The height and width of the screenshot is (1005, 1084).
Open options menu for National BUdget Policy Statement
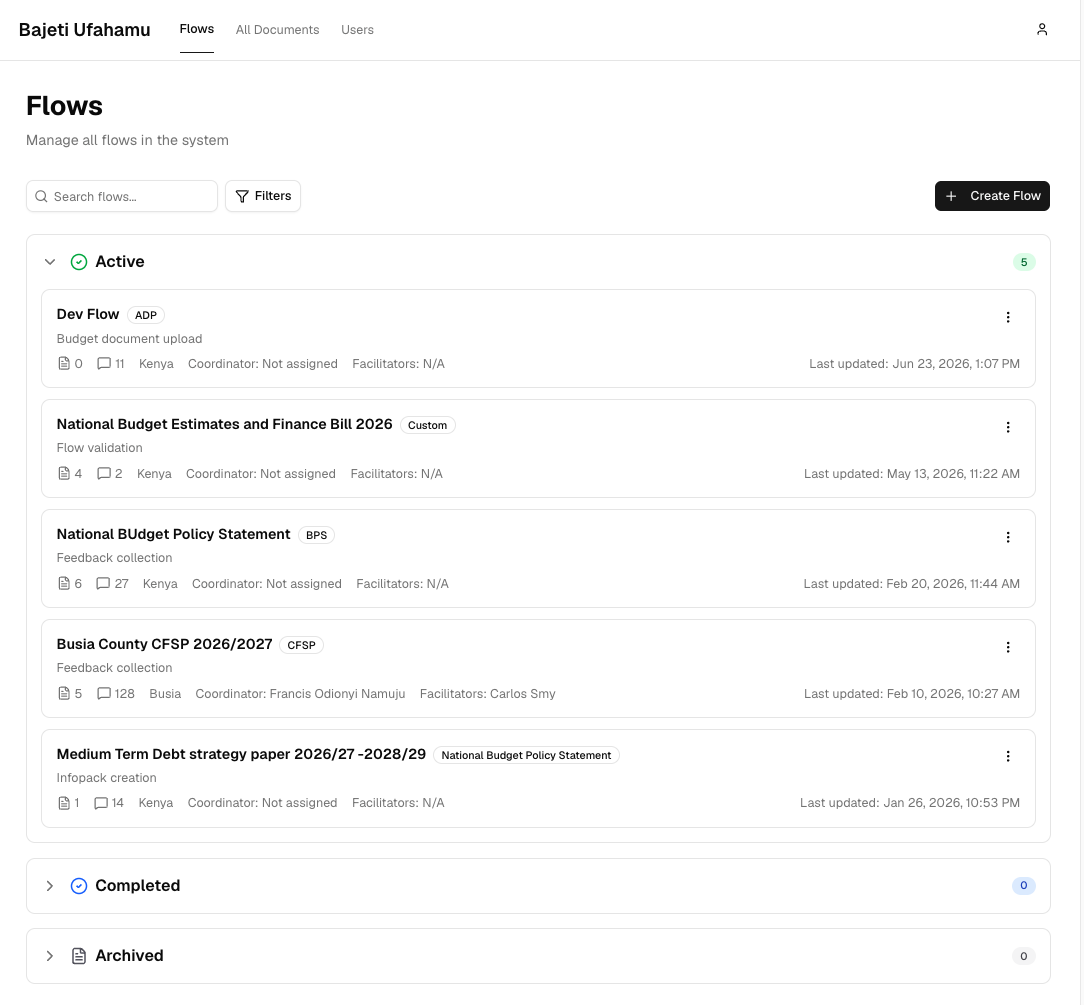(1007, 537)
